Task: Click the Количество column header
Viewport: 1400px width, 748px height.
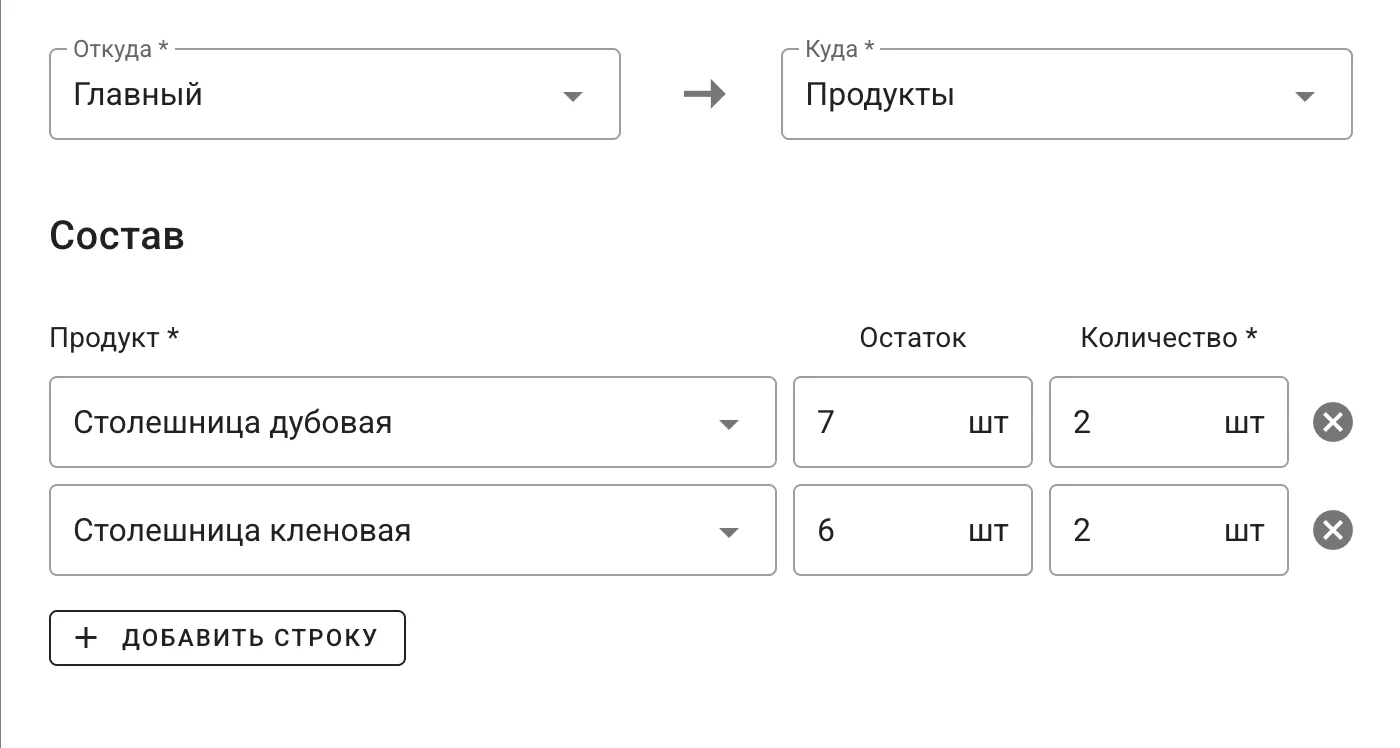Action: [x=1167, y=337]
